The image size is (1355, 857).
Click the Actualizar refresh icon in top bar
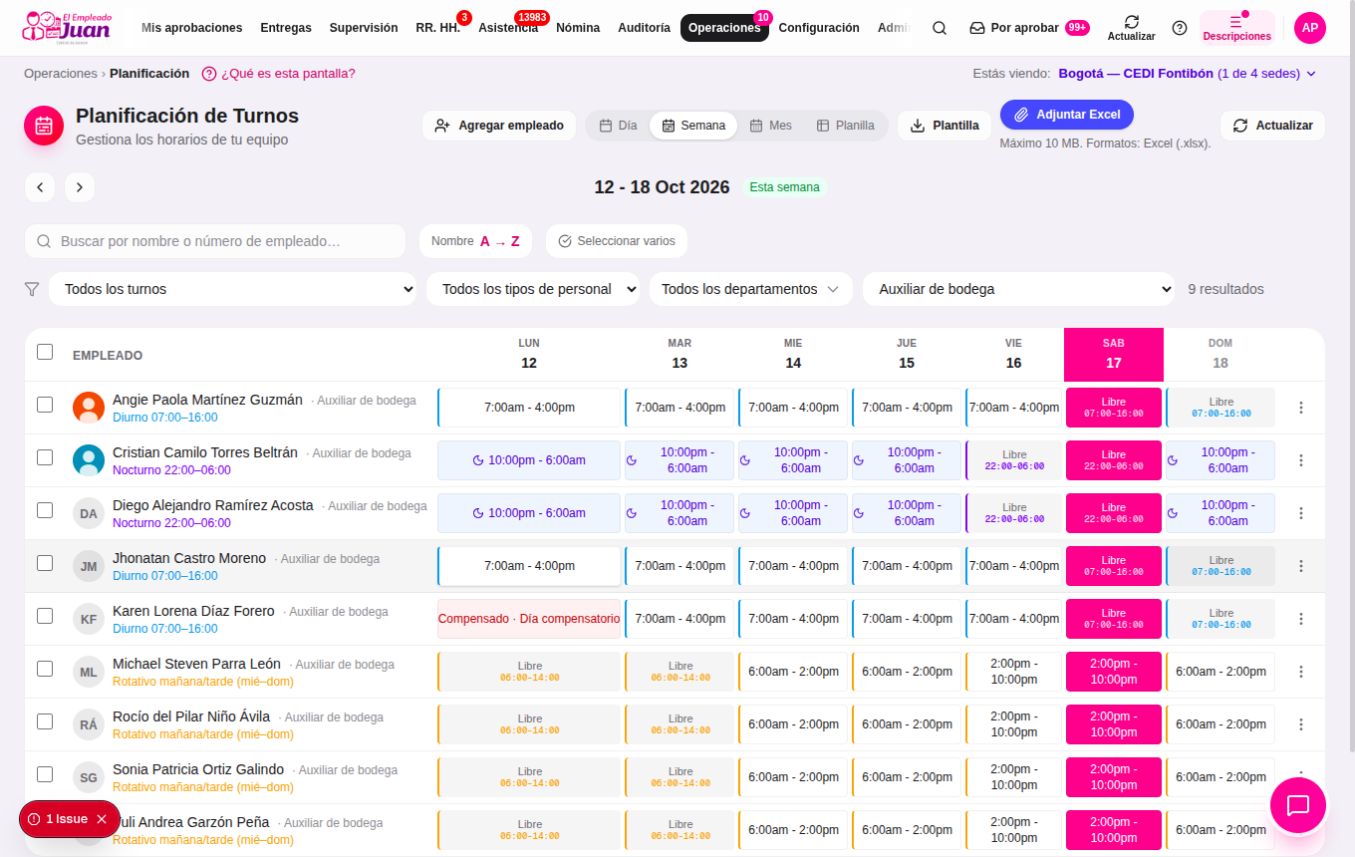click(x=1131, y=28)
